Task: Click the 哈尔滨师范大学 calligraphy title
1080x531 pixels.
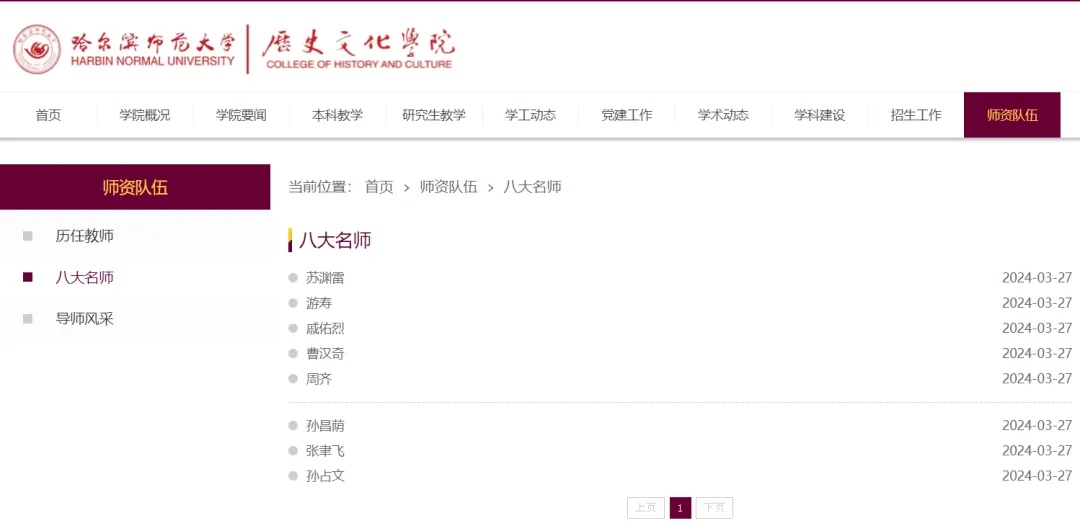Action: pos(153,42)
